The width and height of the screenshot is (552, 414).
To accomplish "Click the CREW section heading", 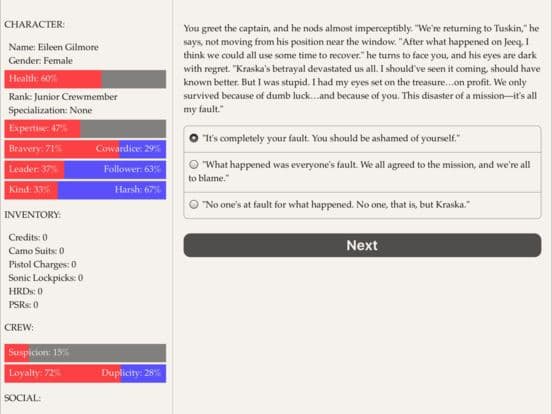I will point(19,327).
